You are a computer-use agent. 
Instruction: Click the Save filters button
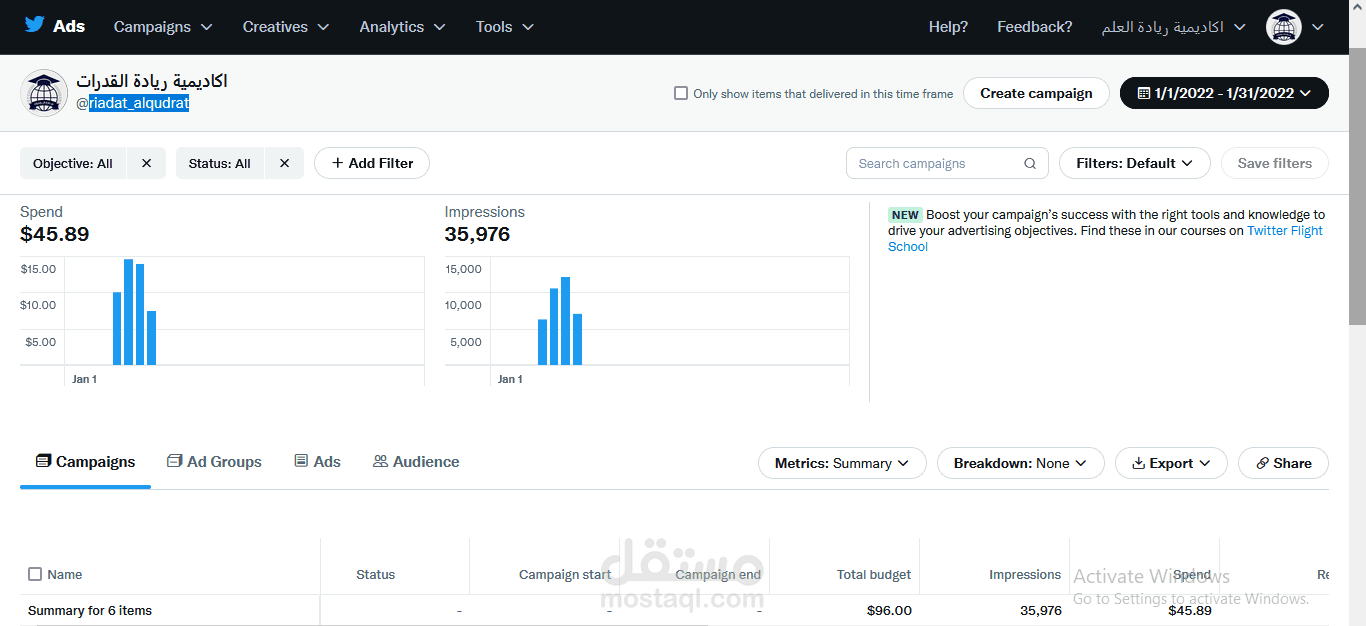pos(1275,163)
